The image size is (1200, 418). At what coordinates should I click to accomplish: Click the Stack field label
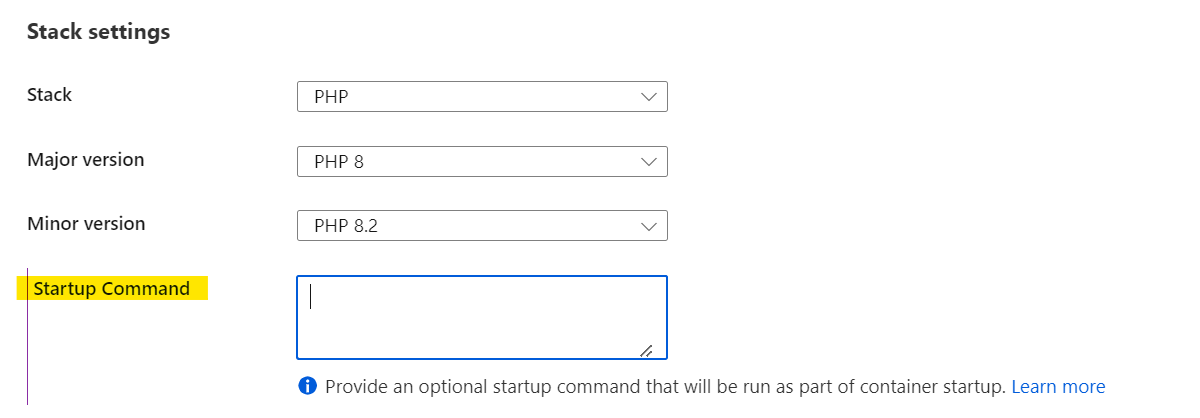pyautogui.click(x=50, y=95)
